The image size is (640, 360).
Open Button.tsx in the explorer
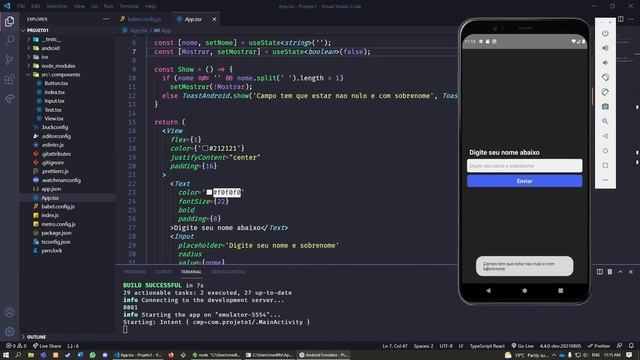pos(56,83)
